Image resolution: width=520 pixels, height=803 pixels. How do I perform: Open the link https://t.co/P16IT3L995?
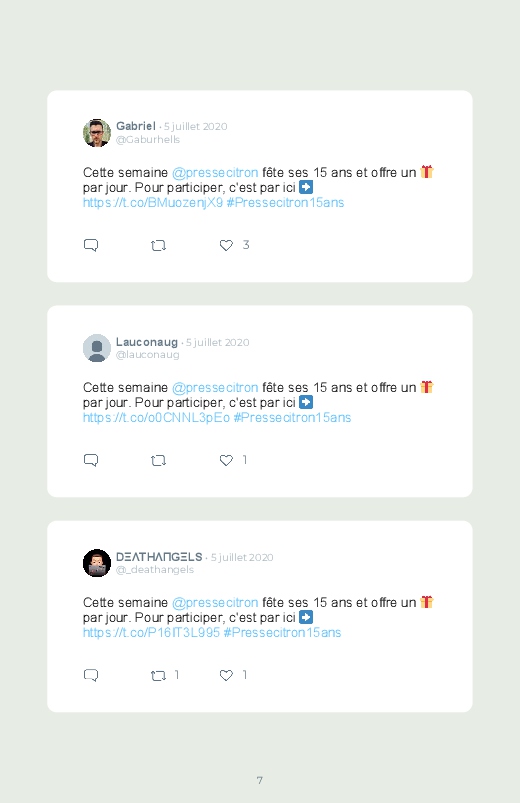(151, 633)
